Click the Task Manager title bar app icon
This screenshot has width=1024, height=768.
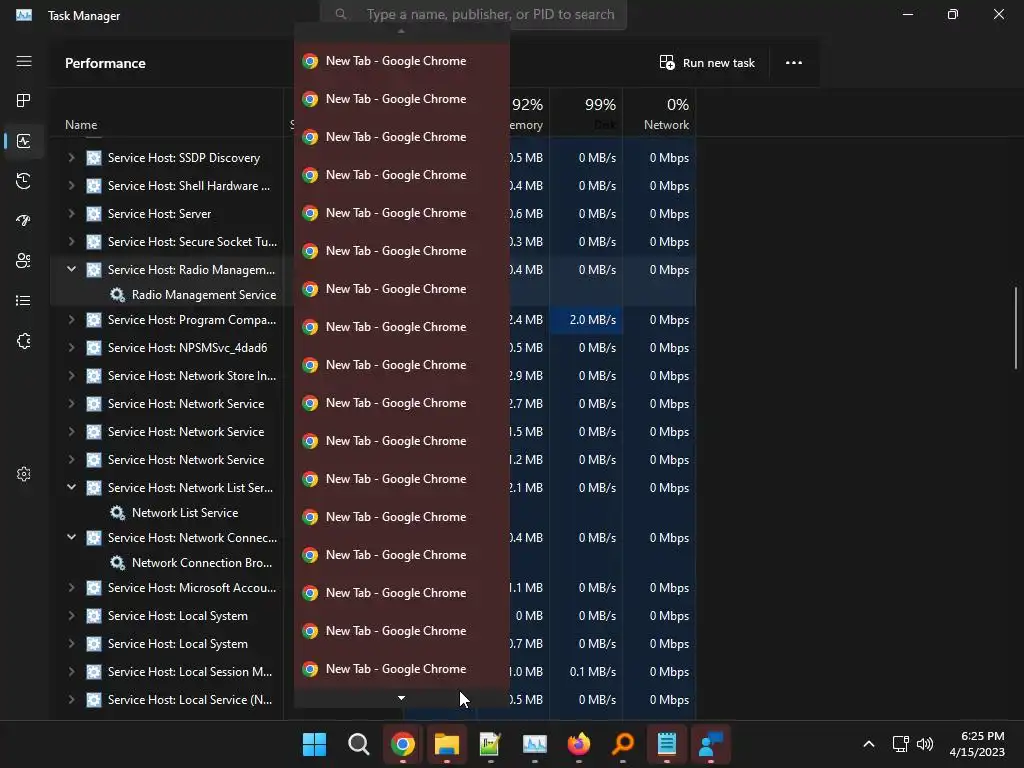pos(24,15)
